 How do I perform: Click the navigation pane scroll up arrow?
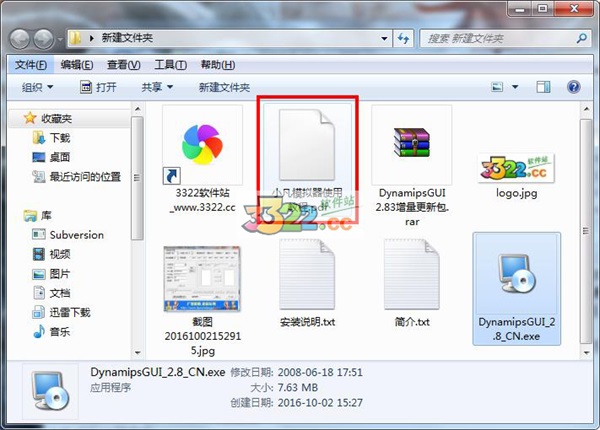pos(138,109)
